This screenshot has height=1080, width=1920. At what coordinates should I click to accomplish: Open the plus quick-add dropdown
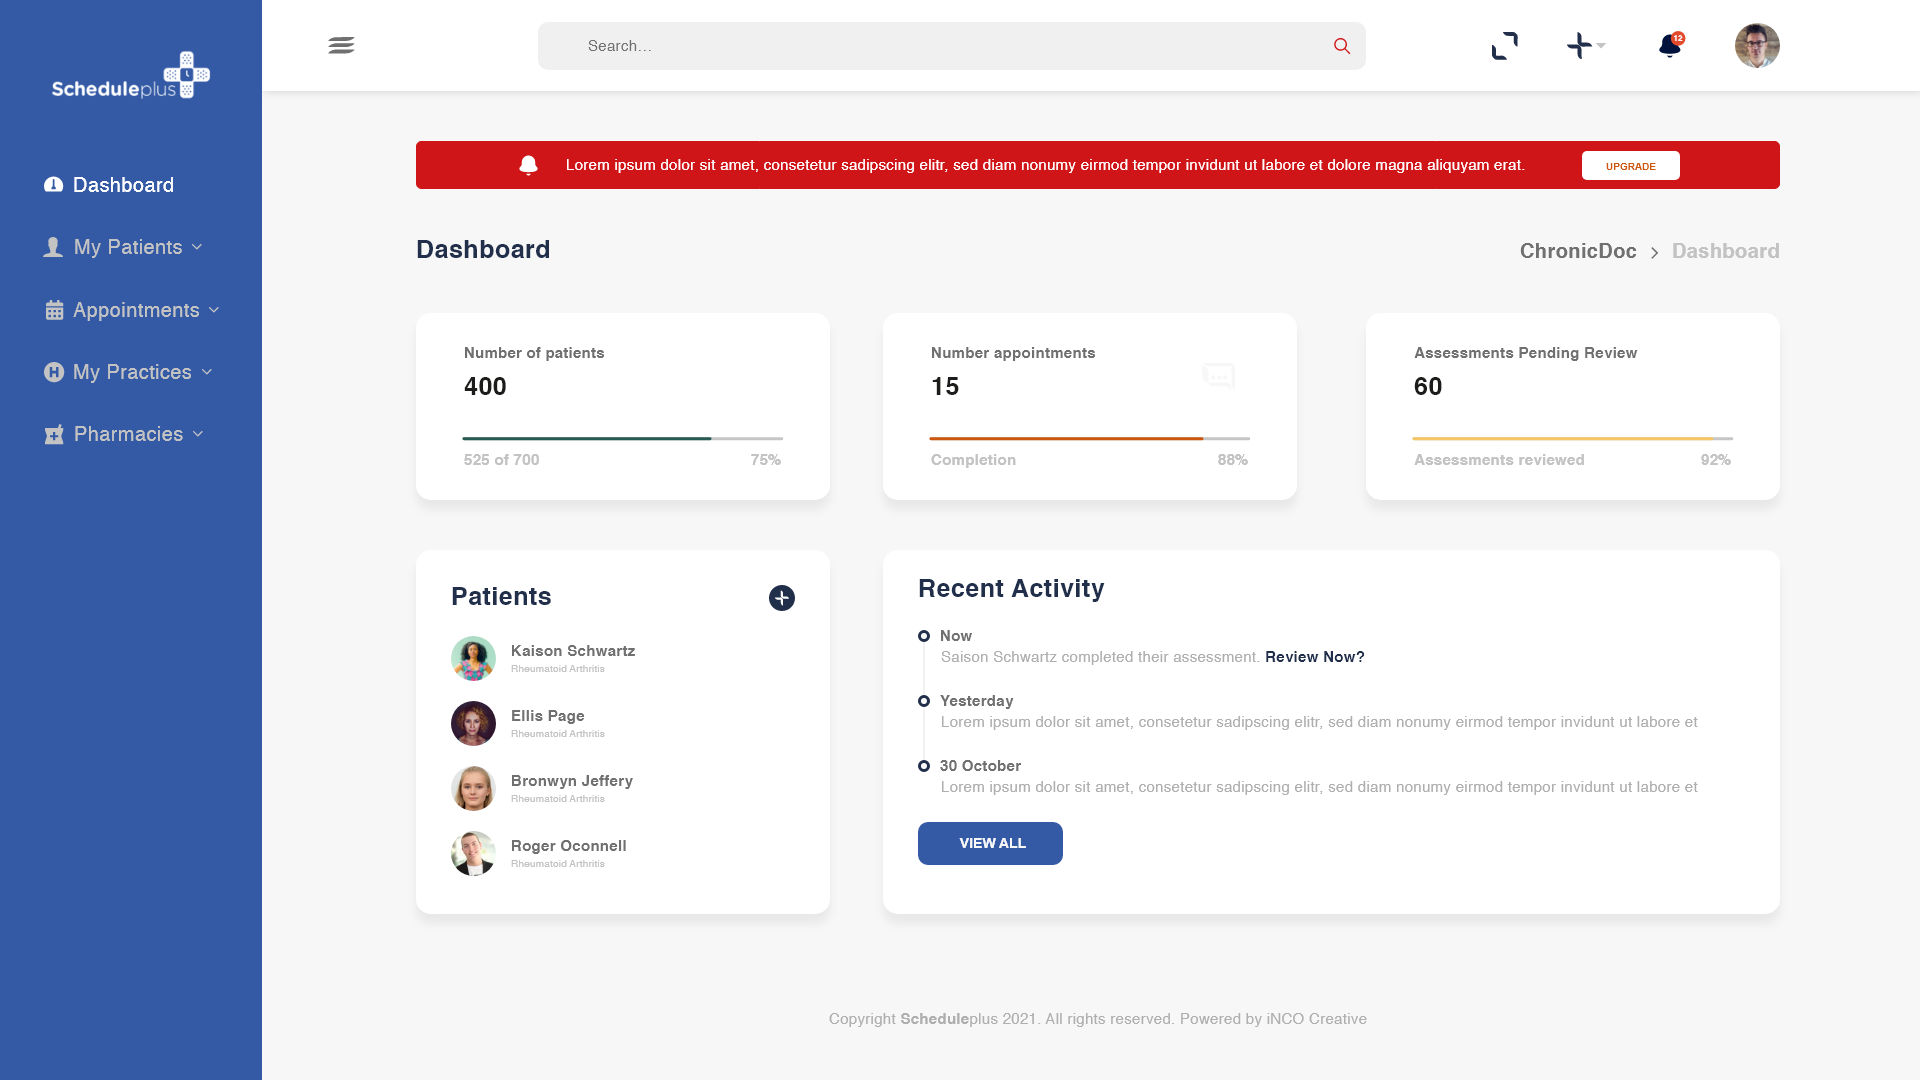[1585, 46]
